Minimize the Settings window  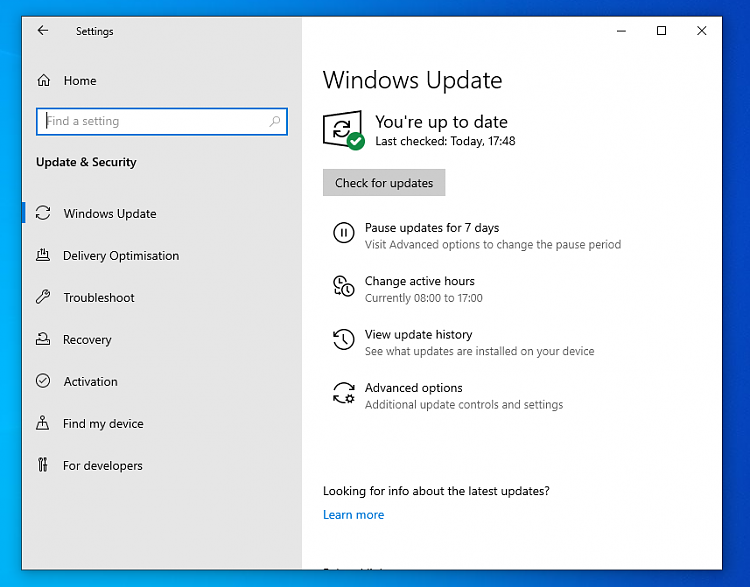(621, 31)
